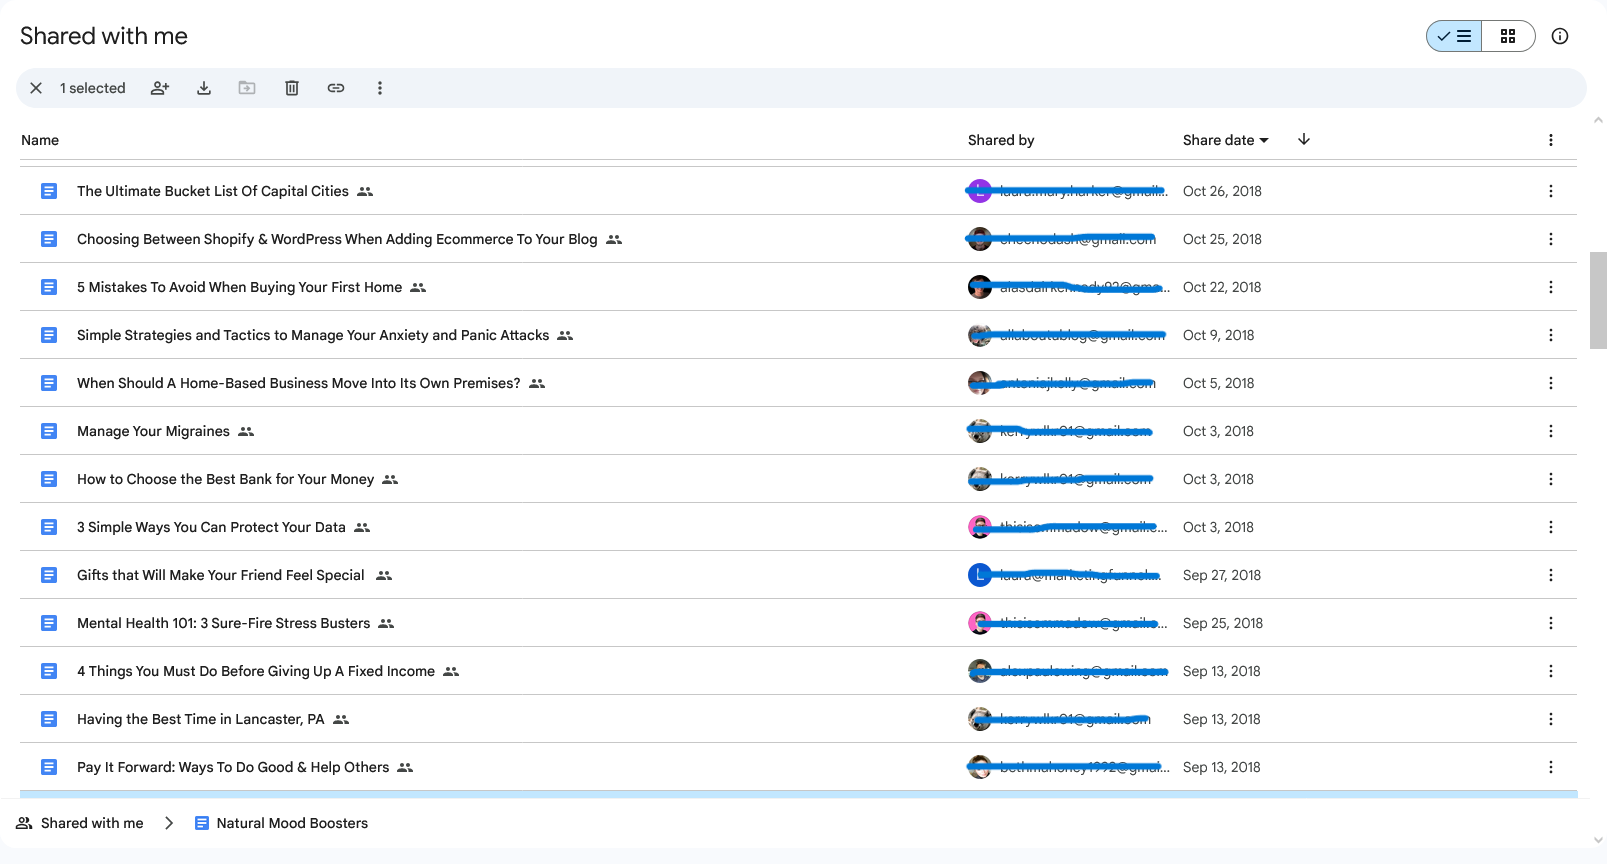Copy link to the selected file
The image size is (1607, 864).
(x=336, y=88)
